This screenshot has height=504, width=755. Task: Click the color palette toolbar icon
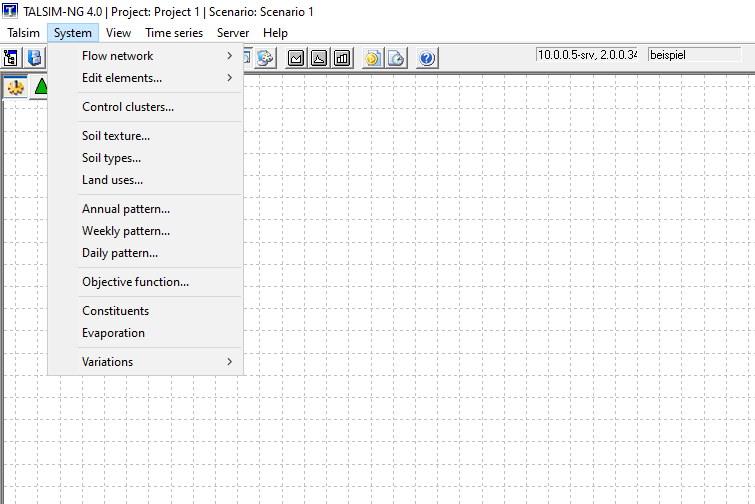(265, 58)
